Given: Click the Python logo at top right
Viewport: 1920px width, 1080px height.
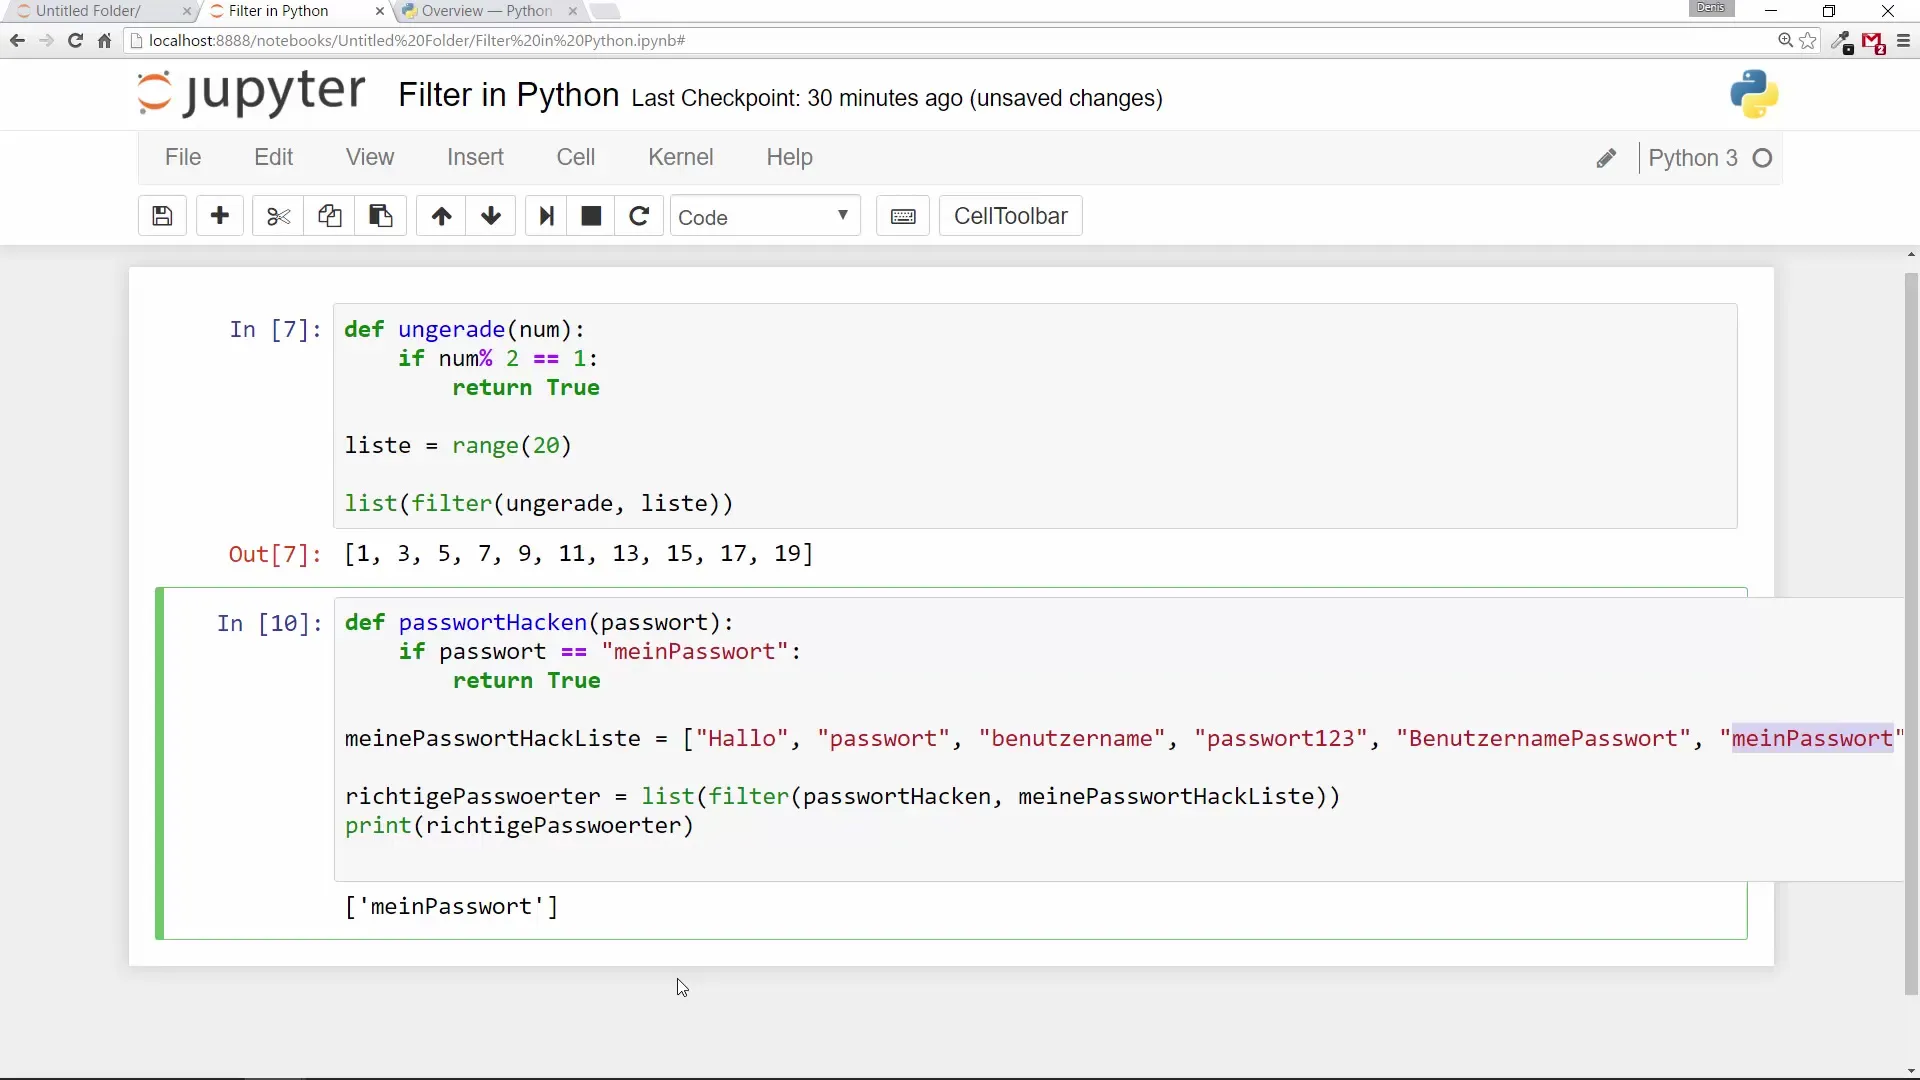Looking at the screenshot, I should click(1754, 95).
